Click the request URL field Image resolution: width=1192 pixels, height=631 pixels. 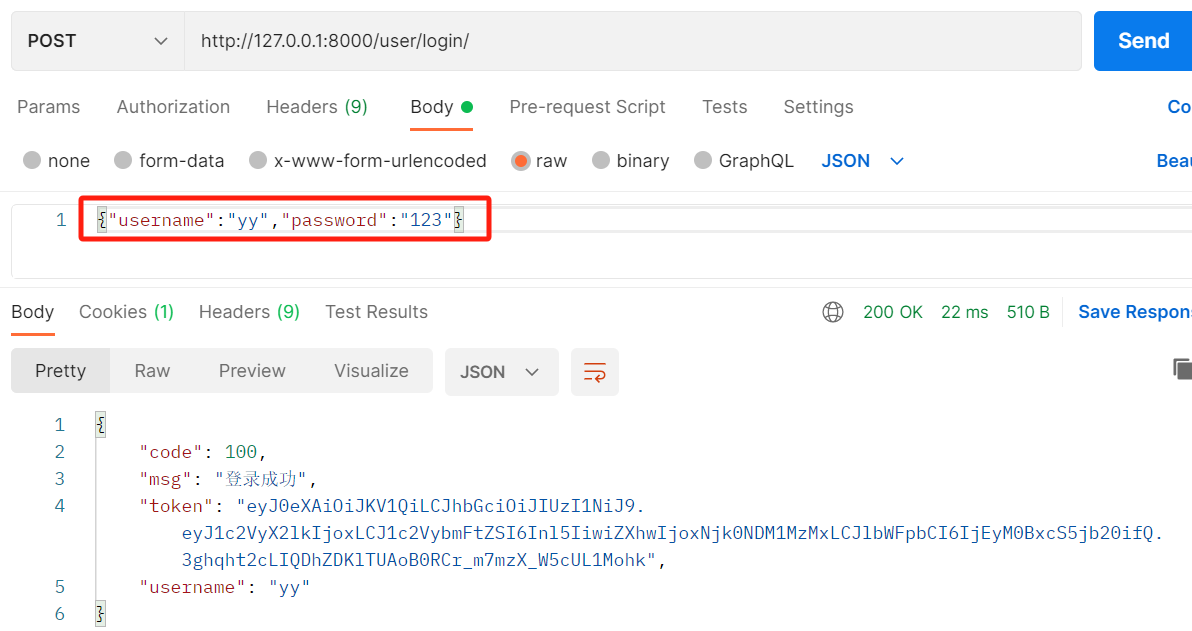click(632, 41)
